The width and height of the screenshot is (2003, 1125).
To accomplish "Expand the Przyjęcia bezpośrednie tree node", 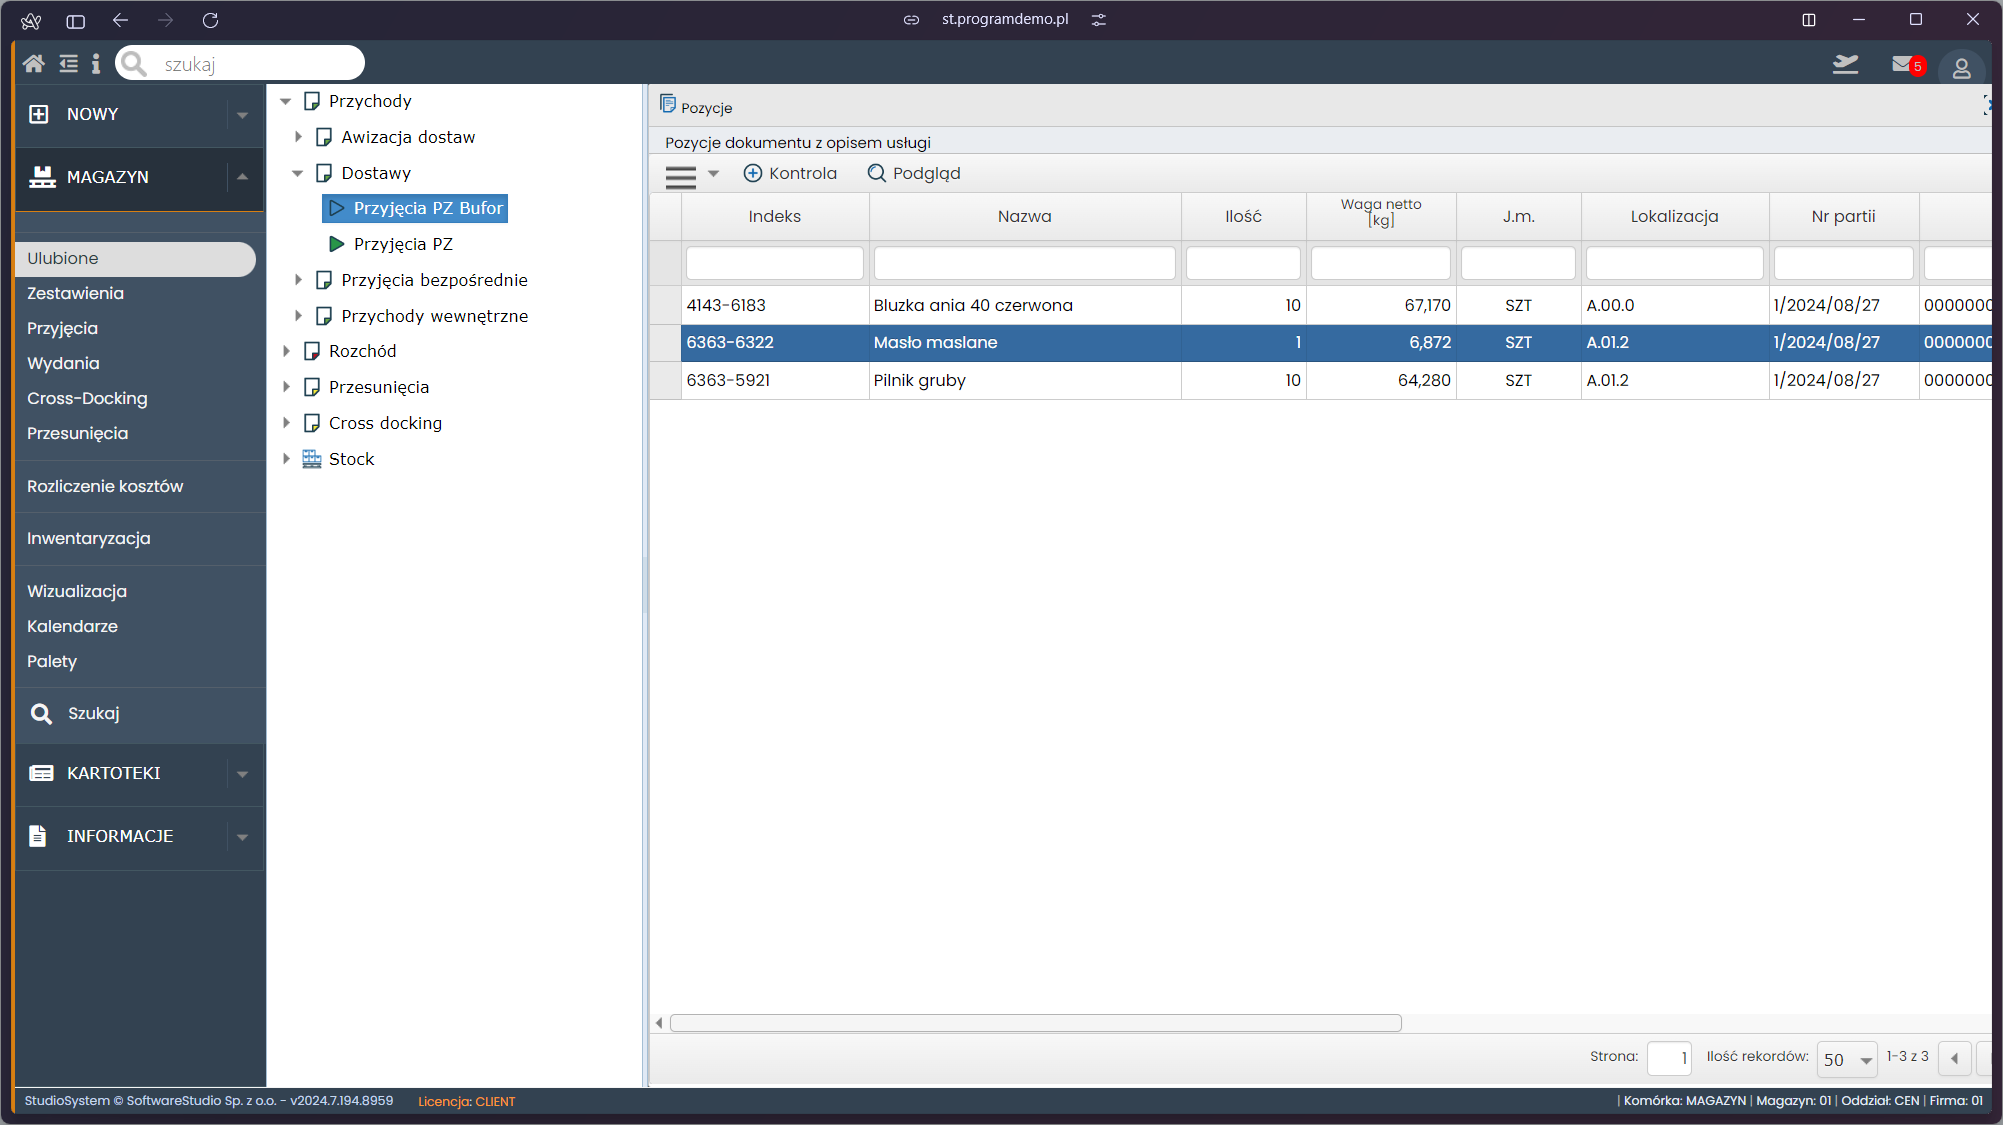I will pyautogui.click(x=298, y=280).
